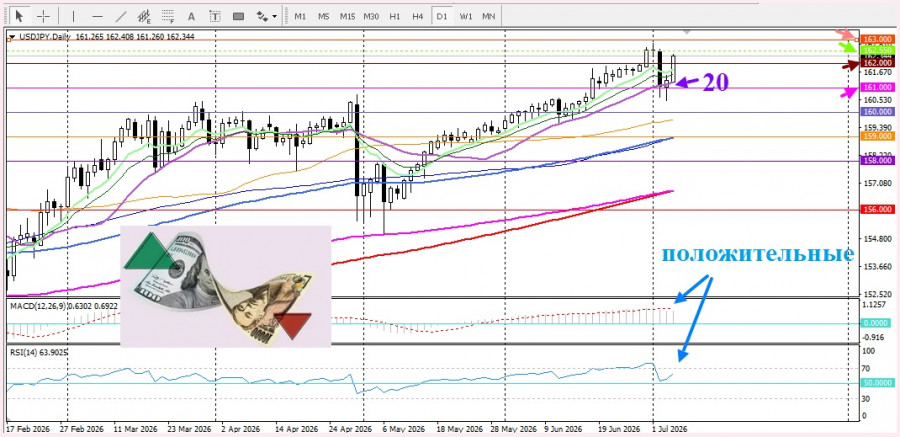Select the horizontal line drawing tool
This screenshot has width=900, height=437.
coord(97,16)
